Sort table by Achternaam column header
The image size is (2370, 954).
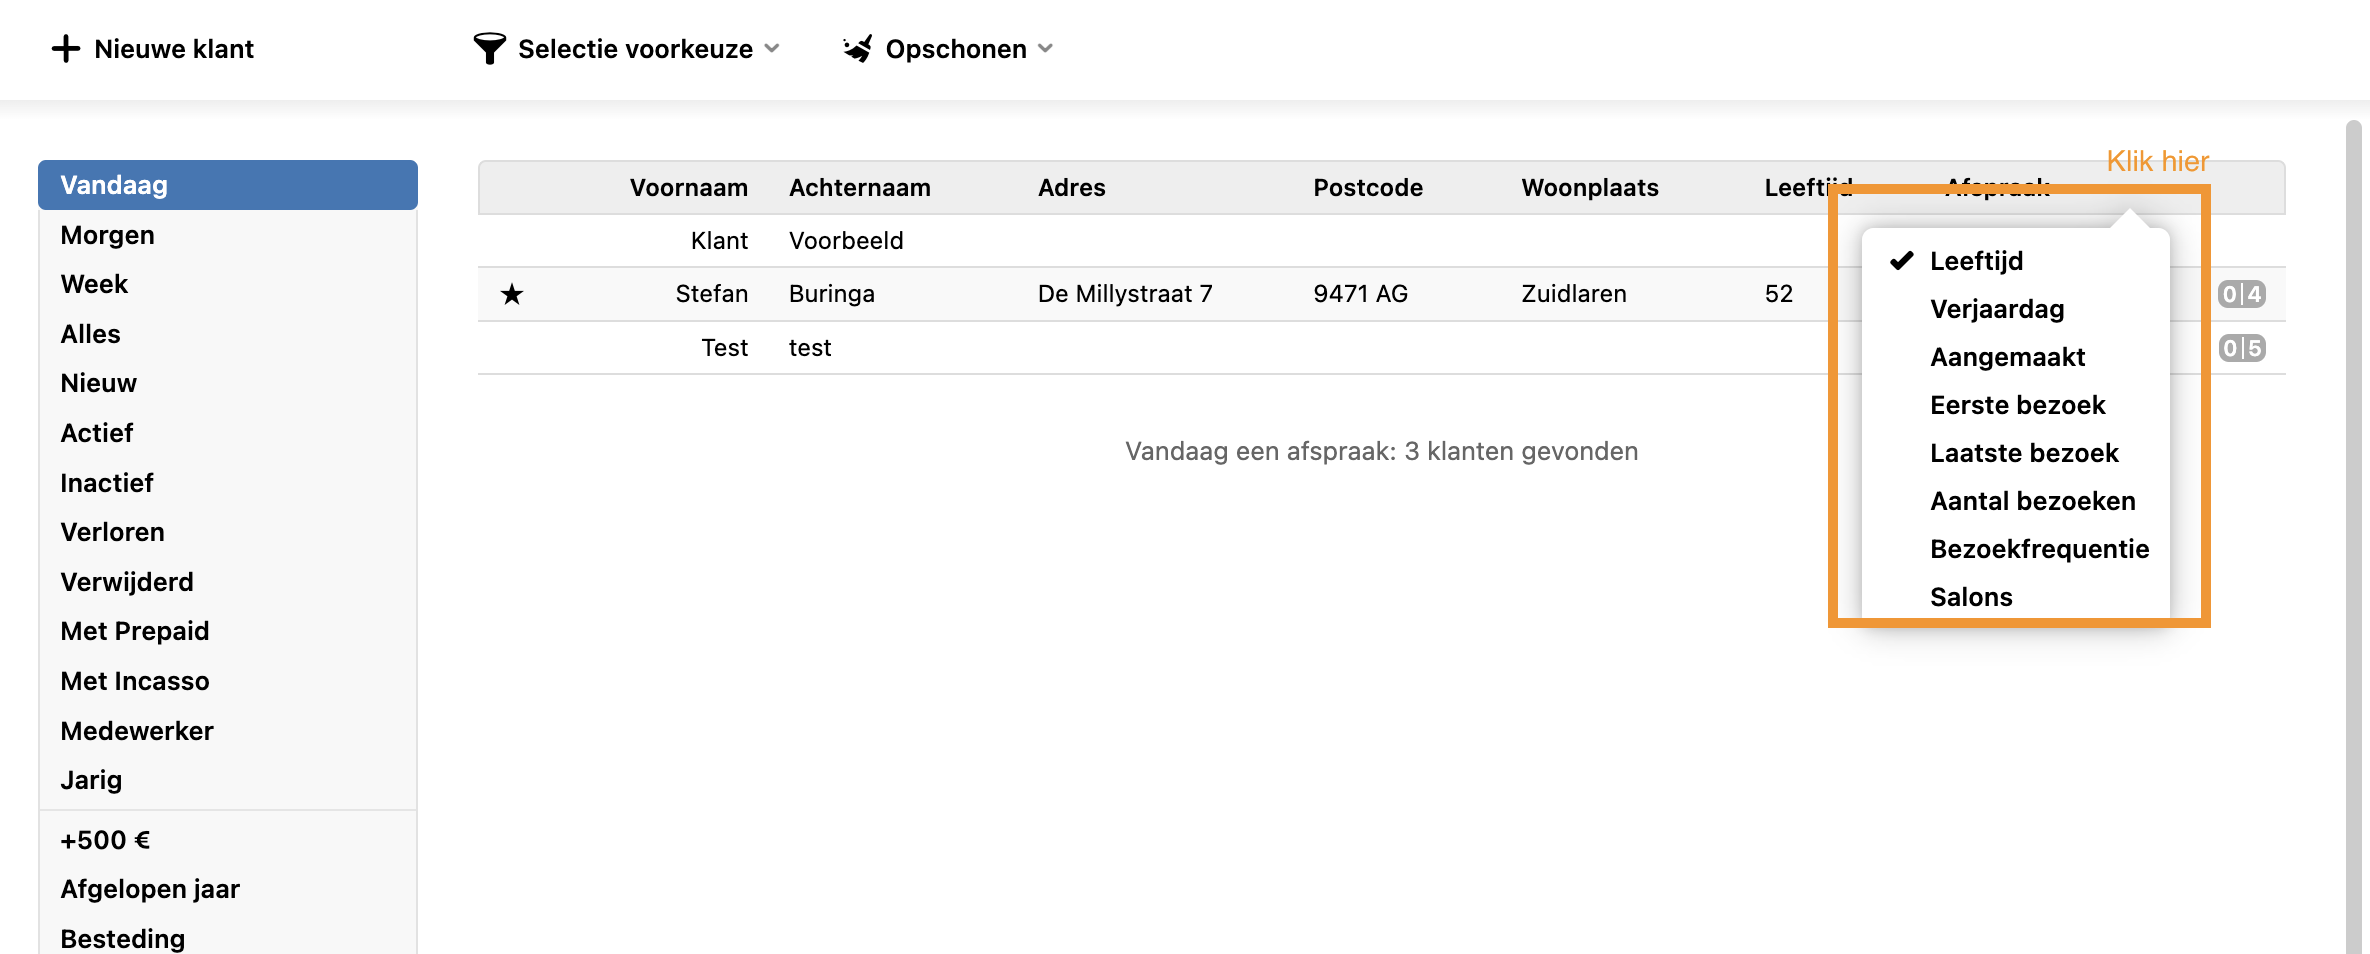click(x=859, y=188)
